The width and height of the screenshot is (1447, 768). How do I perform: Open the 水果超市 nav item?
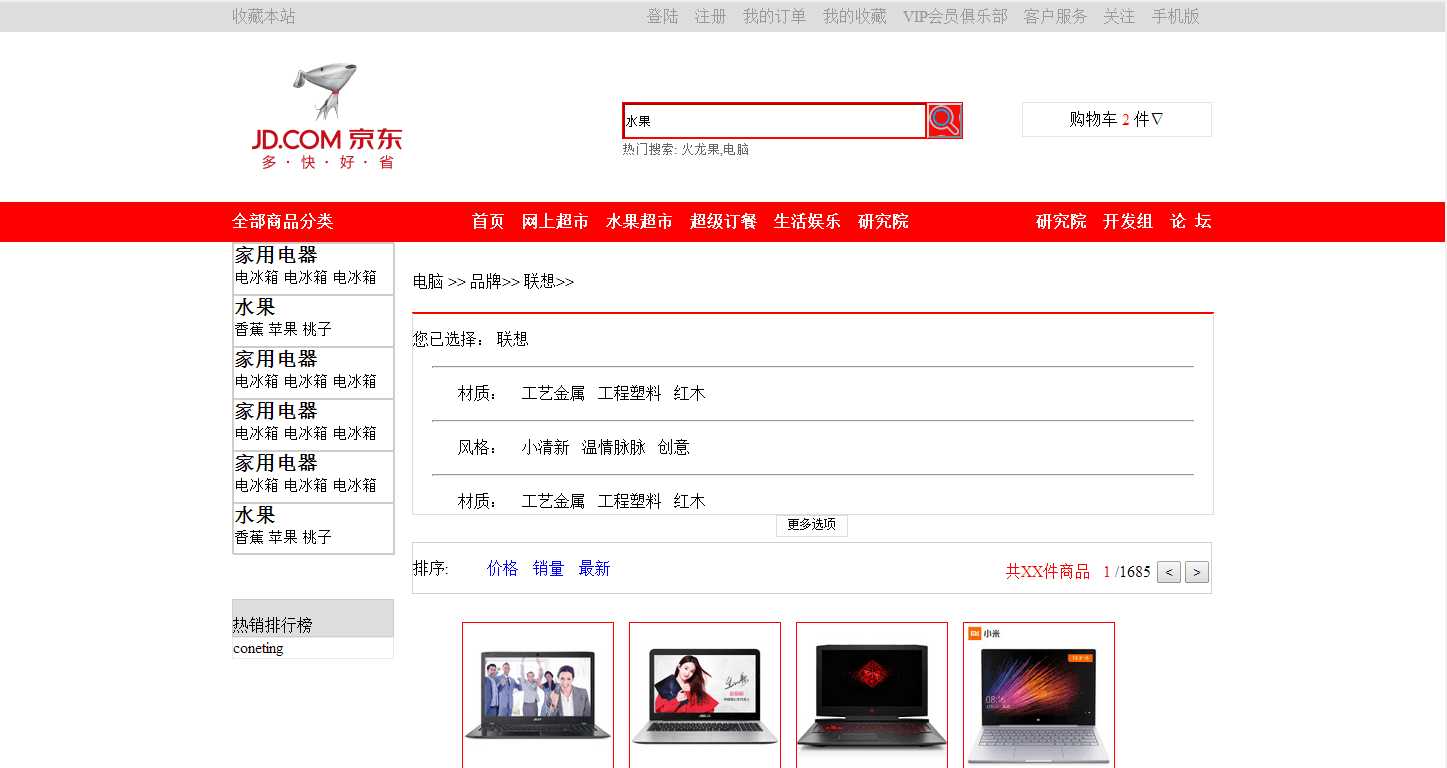tap(639, 221)
